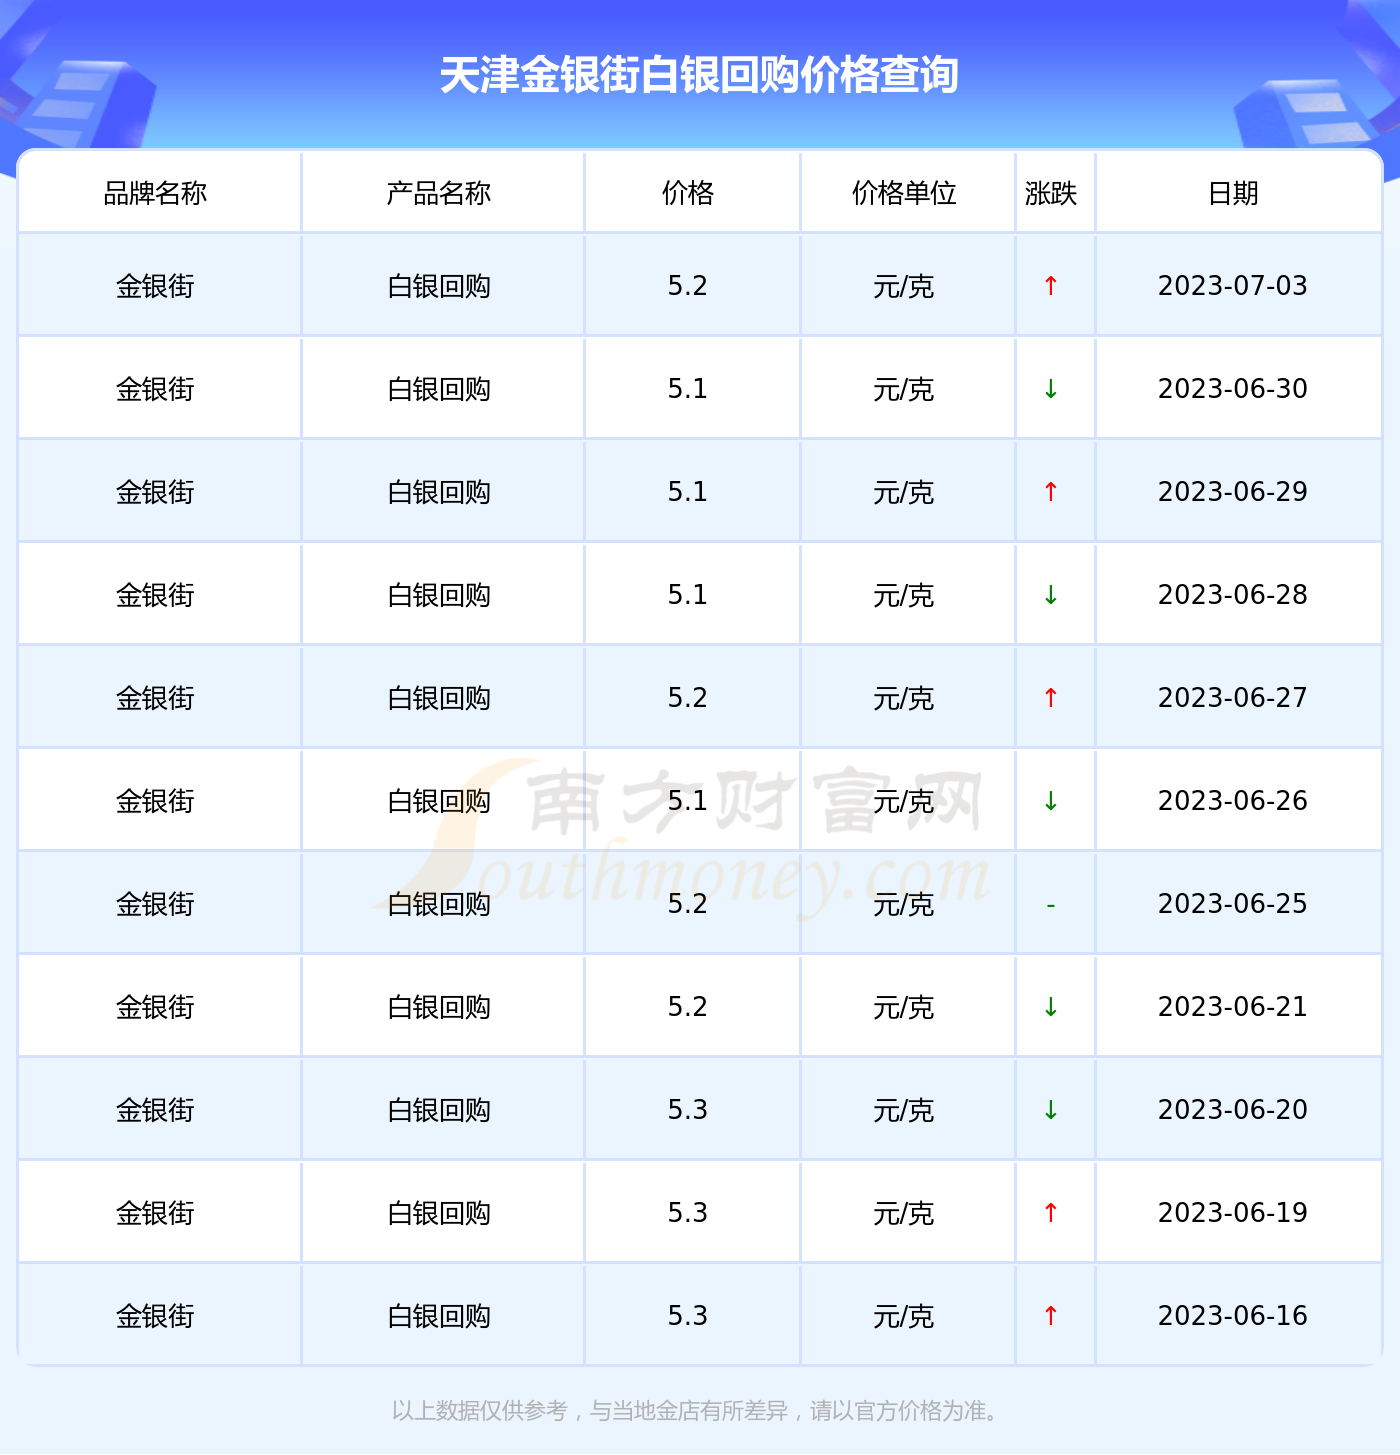Click the date 2023-06-21
This screenshot has height=1455, width=1400.
click(1233, 1007)
